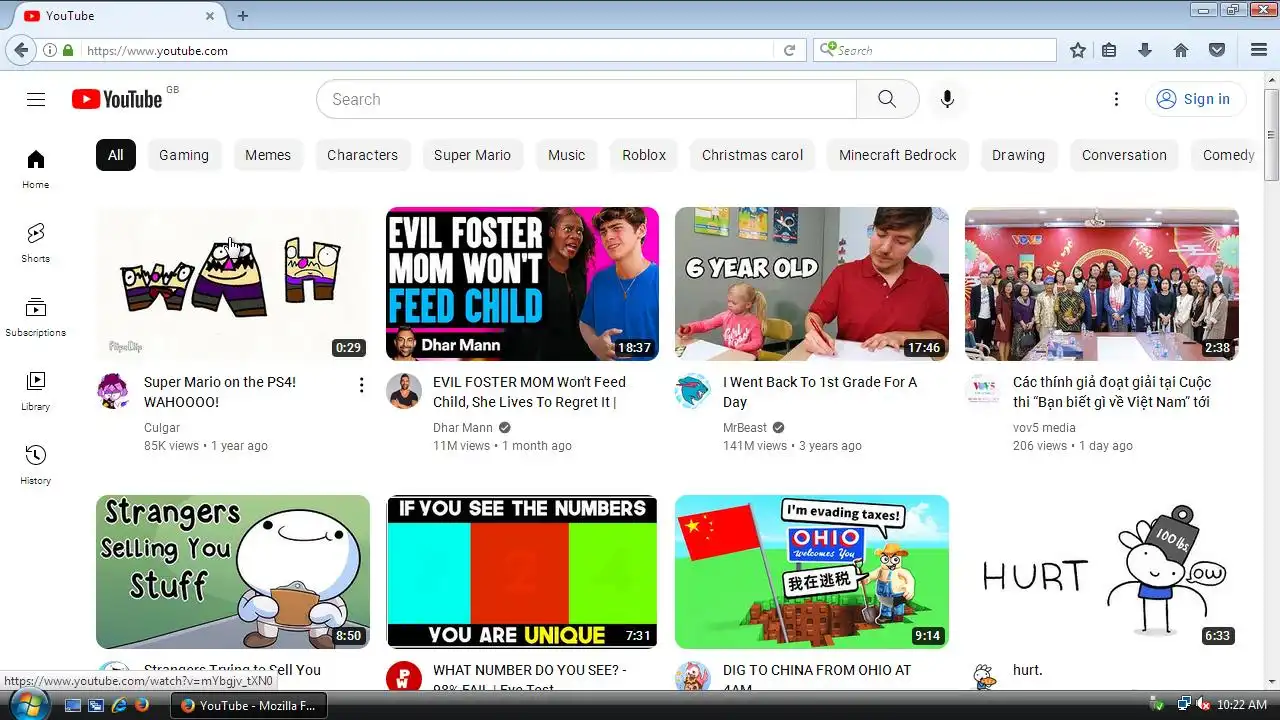This screenshot has width=1280, height=720.
Task: Open Firefox downloads arrow
Action: [1145, 50]
